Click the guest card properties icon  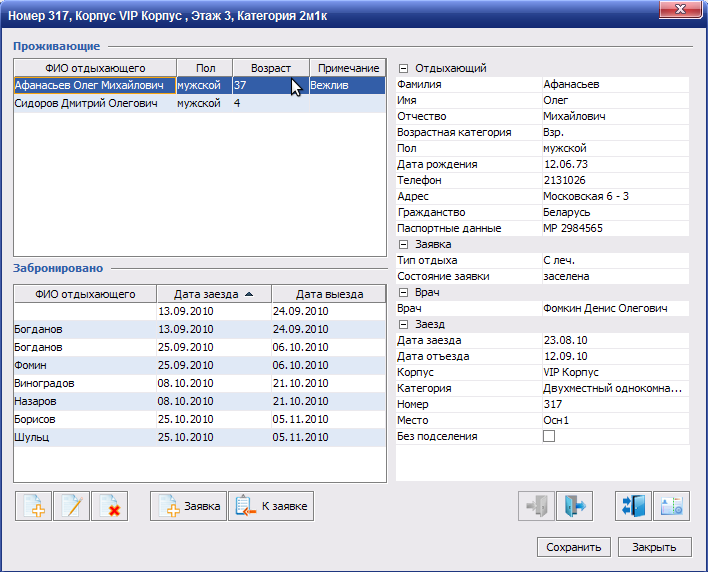671,506
